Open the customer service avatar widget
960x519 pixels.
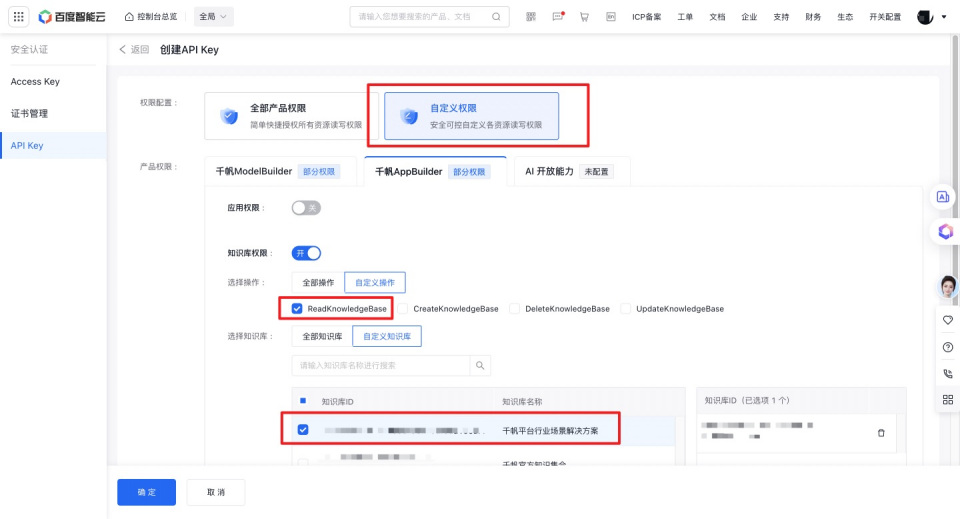point(948,286)
